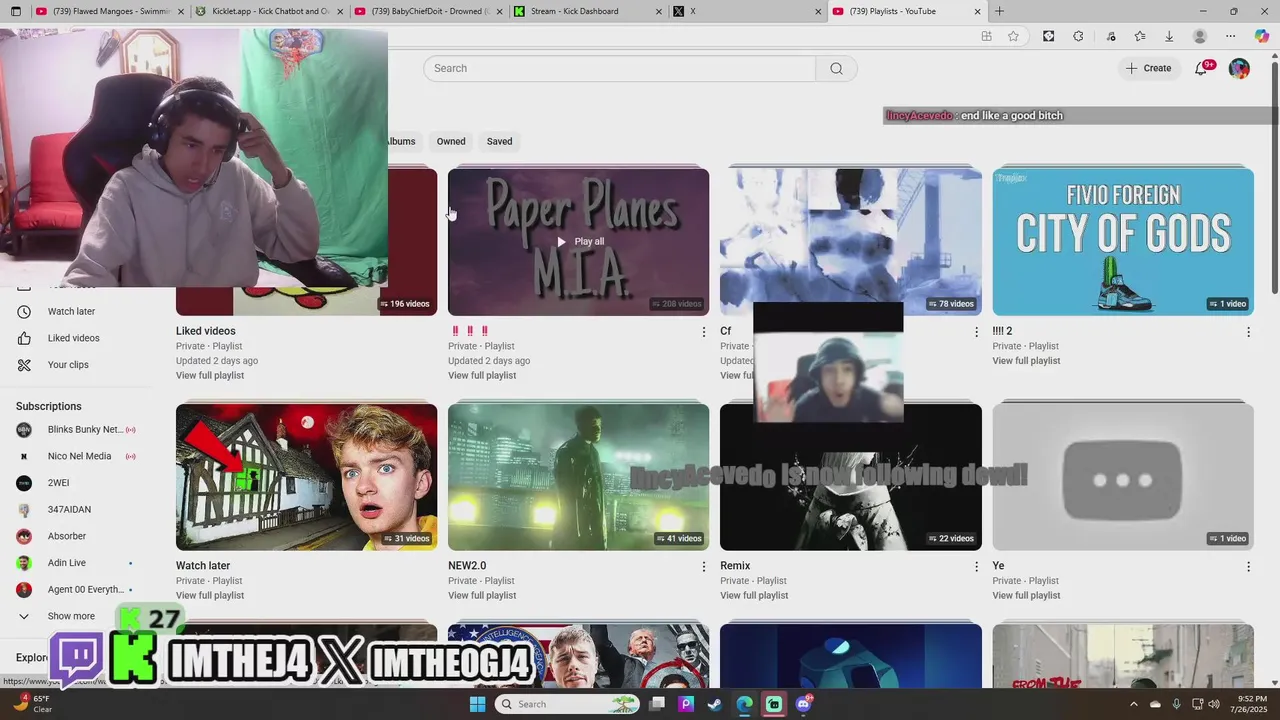Open more options for the NEW2.0 playlist
Image resolution: width=1280 pixels, height=720 pixels.
click(703, 567)
